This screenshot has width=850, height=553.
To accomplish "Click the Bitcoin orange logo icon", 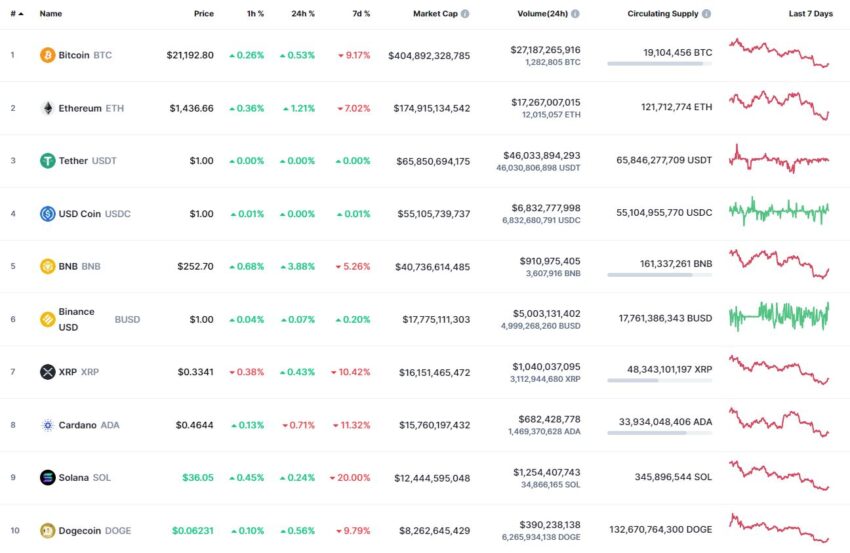I will [x=48, y=55].
